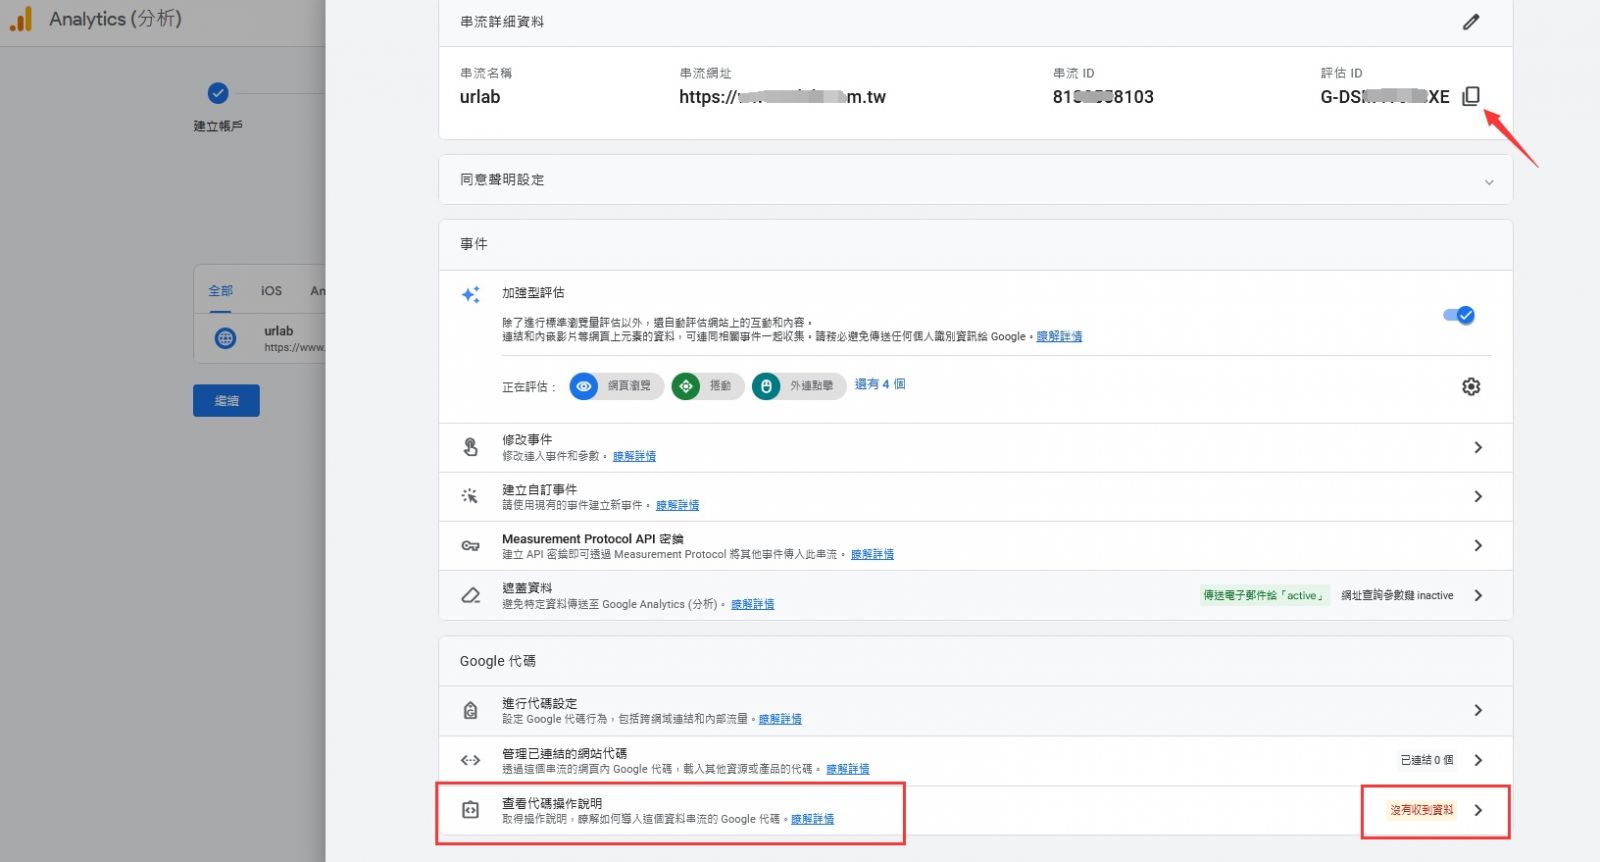Click the 捲動 scroll chip
The image size is (1600, 862).
coord(707,386)
